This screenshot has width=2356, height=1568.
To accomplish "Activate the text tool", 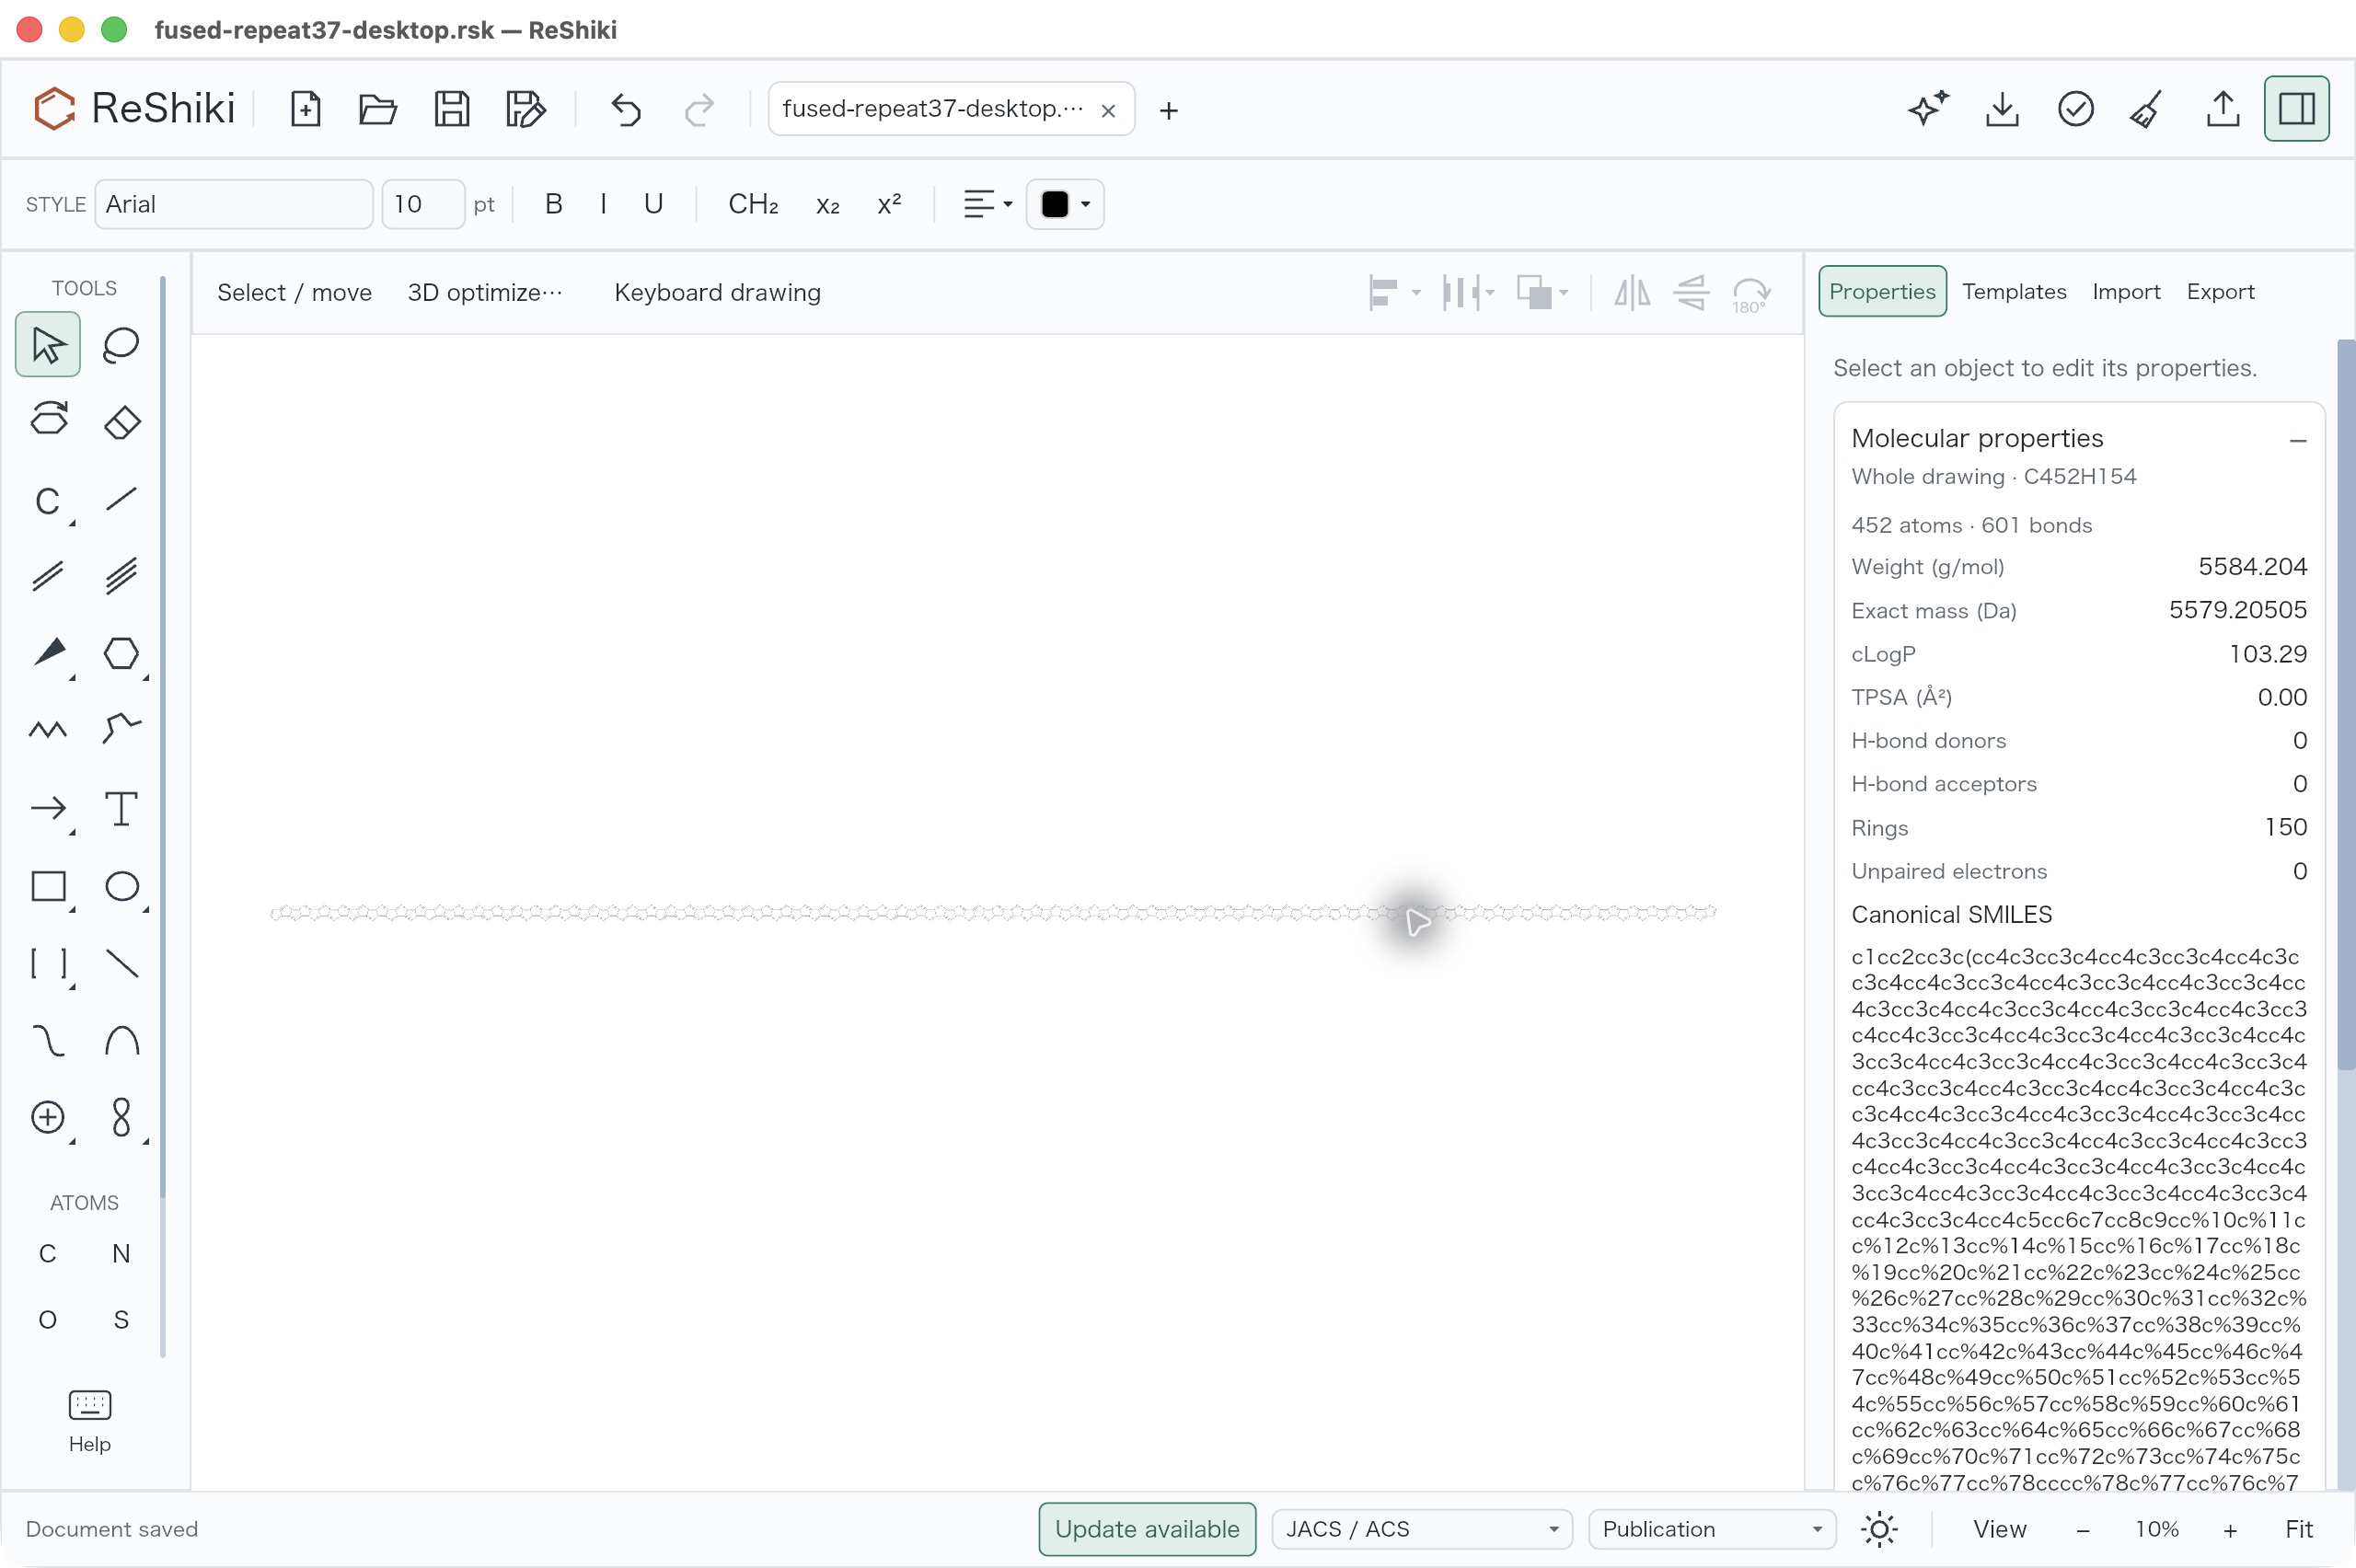I will [121, 808].
